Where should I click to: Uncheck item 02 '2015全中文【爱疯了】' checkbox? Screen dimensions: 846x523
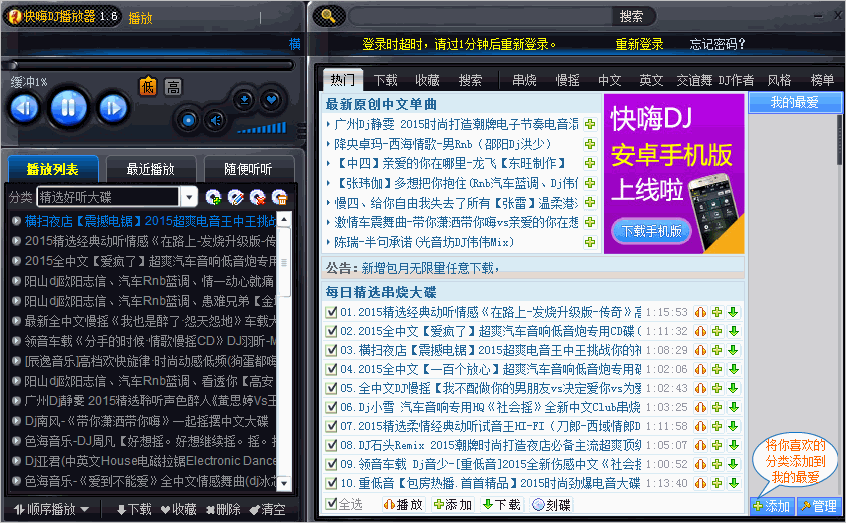pos(331,331)
